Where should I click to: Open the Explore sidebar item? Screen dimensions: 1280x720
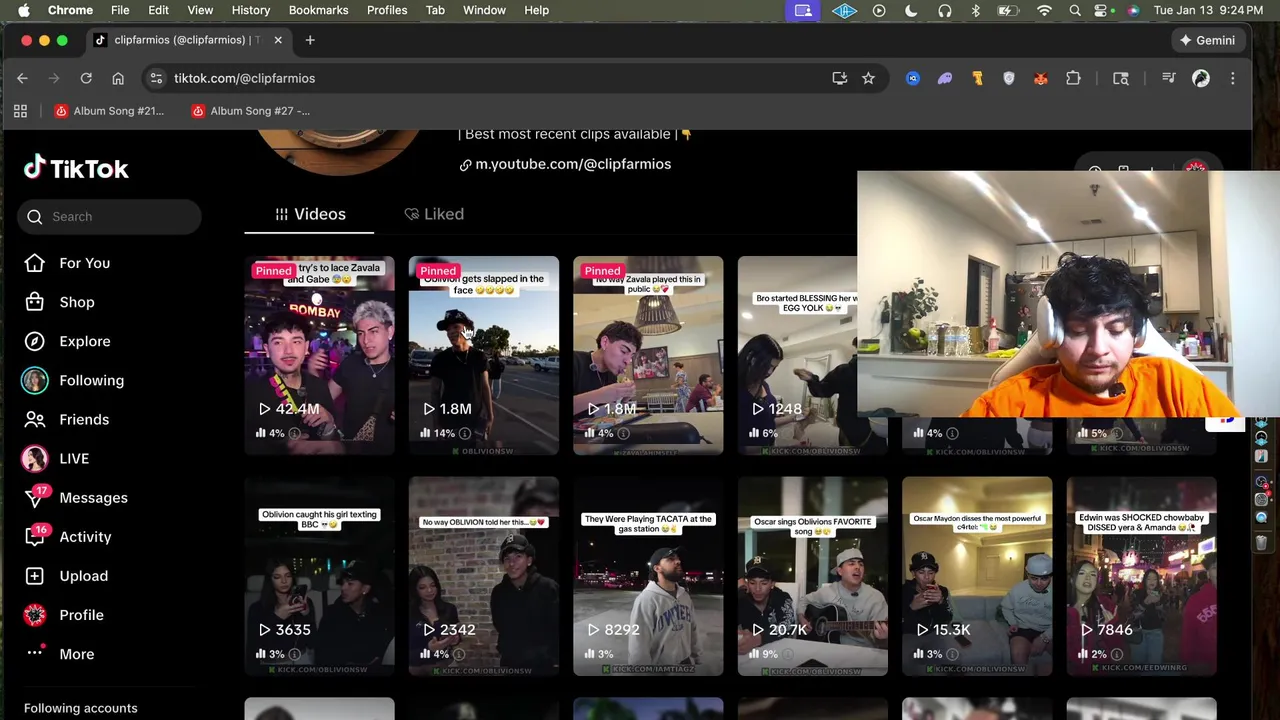pyautogui.click(x=84, y=341)
